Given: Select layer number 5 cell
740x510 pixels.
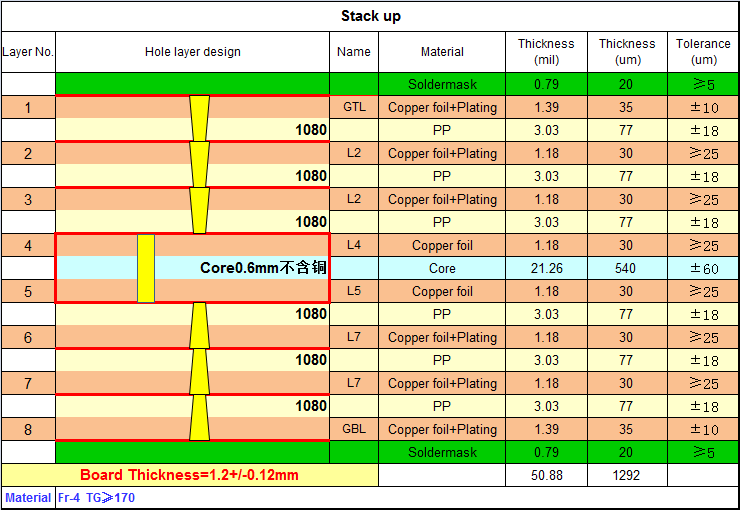Looking at the screenshot, I should point(28,292).
